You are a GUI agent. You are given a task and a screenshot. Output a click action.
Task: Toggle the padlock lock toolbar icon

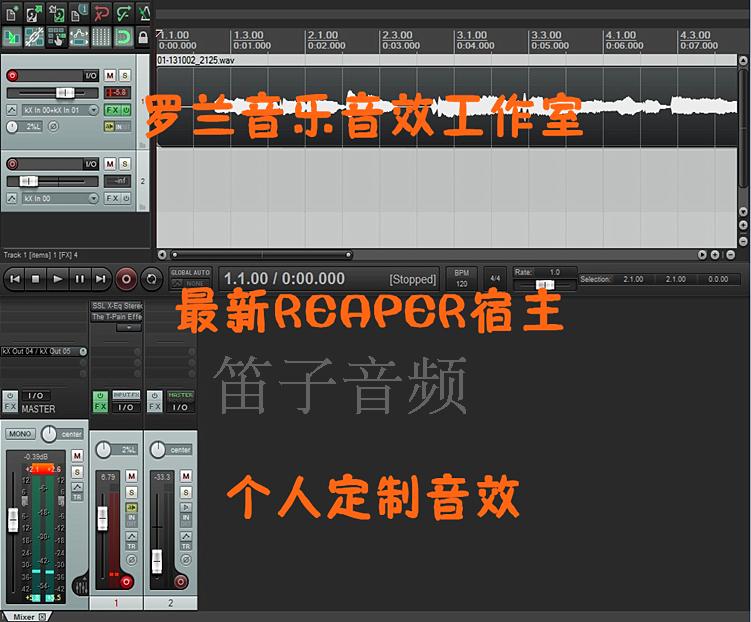143,37
